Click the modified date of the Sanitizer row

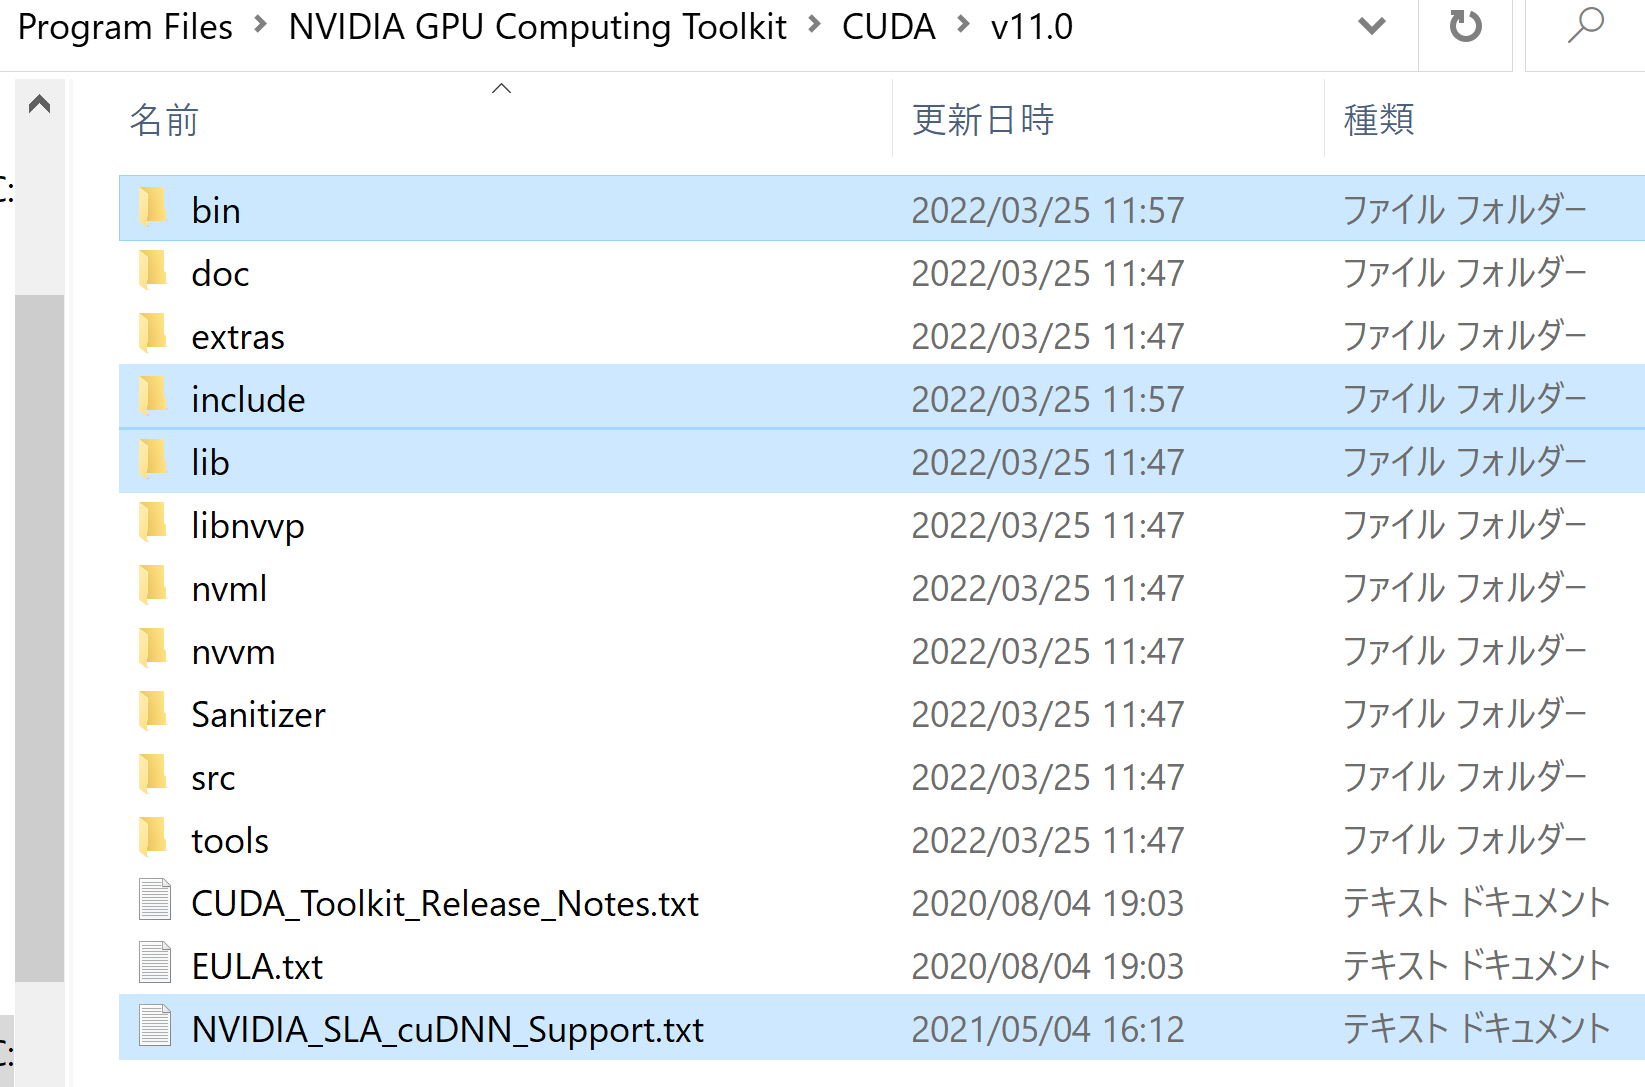pos(1047,714)
